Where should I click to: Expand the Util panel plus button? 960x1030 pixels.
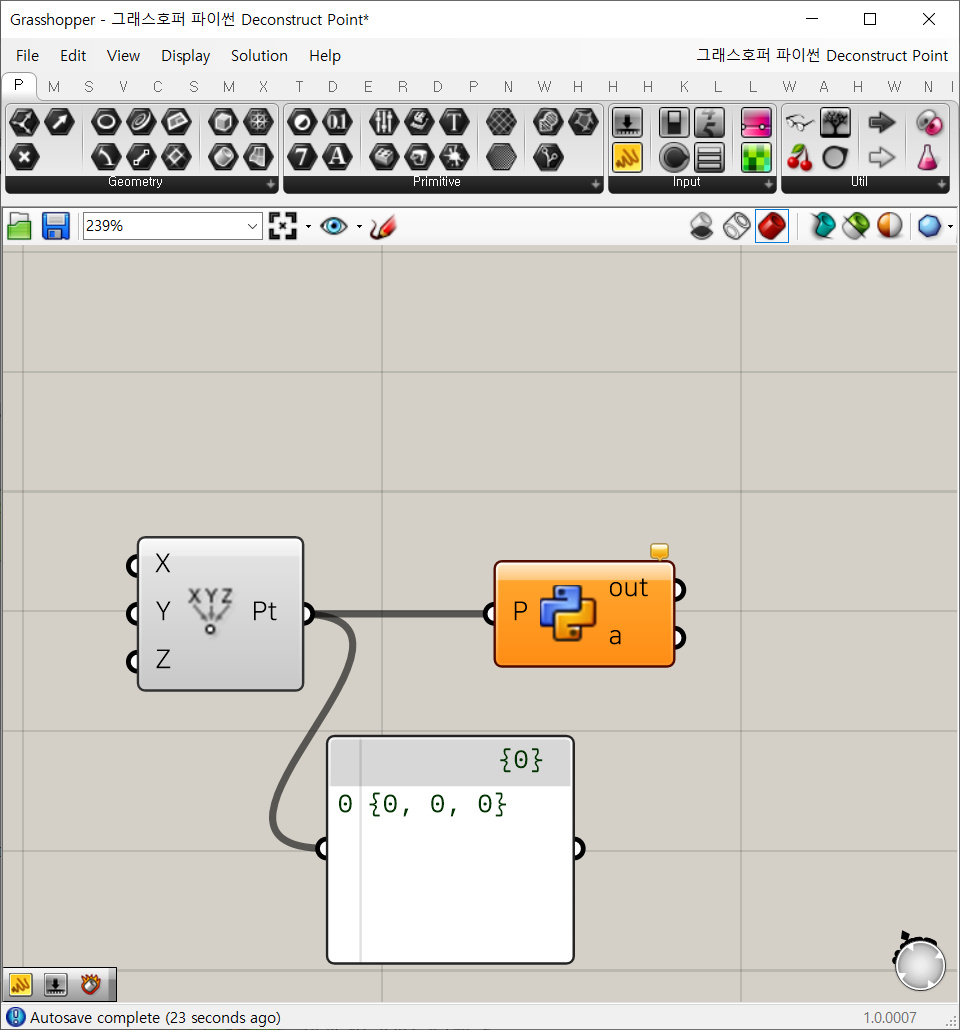942,185
